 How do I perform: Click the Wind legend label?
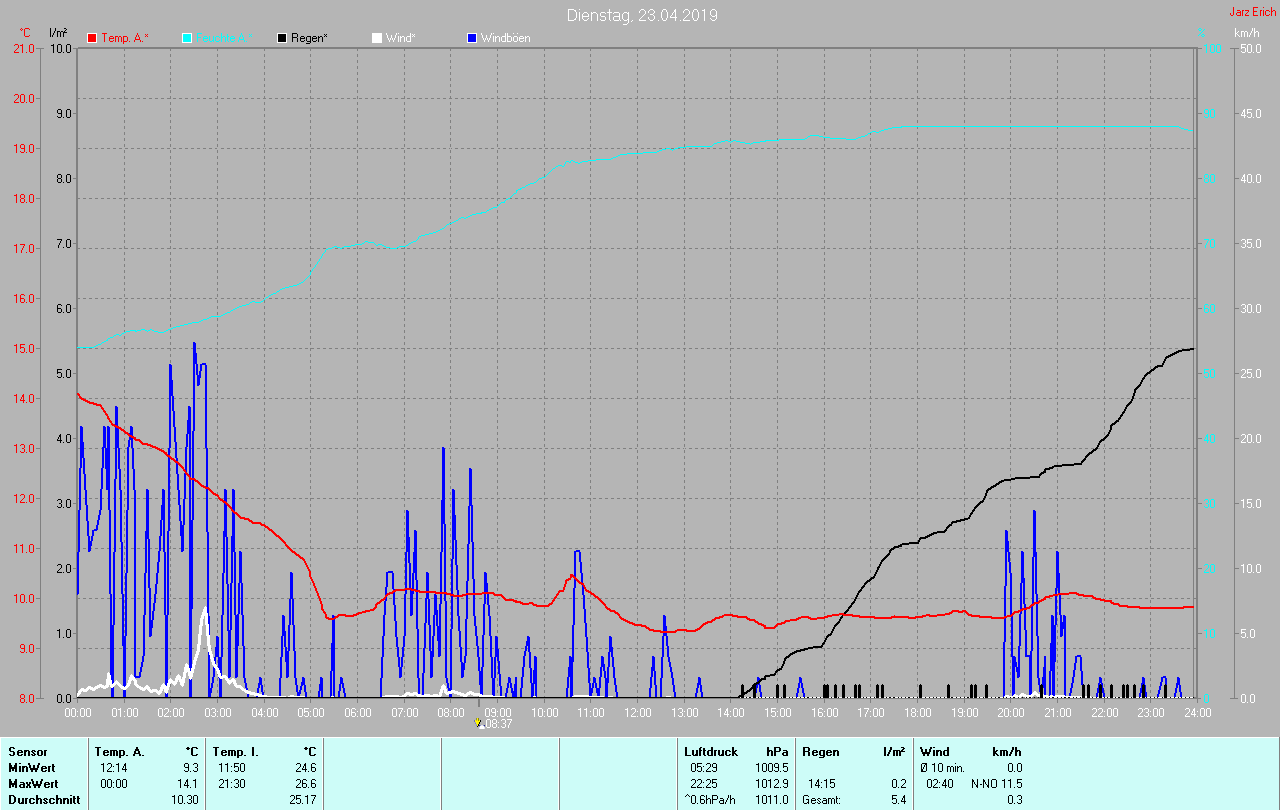tap(401, 38)
